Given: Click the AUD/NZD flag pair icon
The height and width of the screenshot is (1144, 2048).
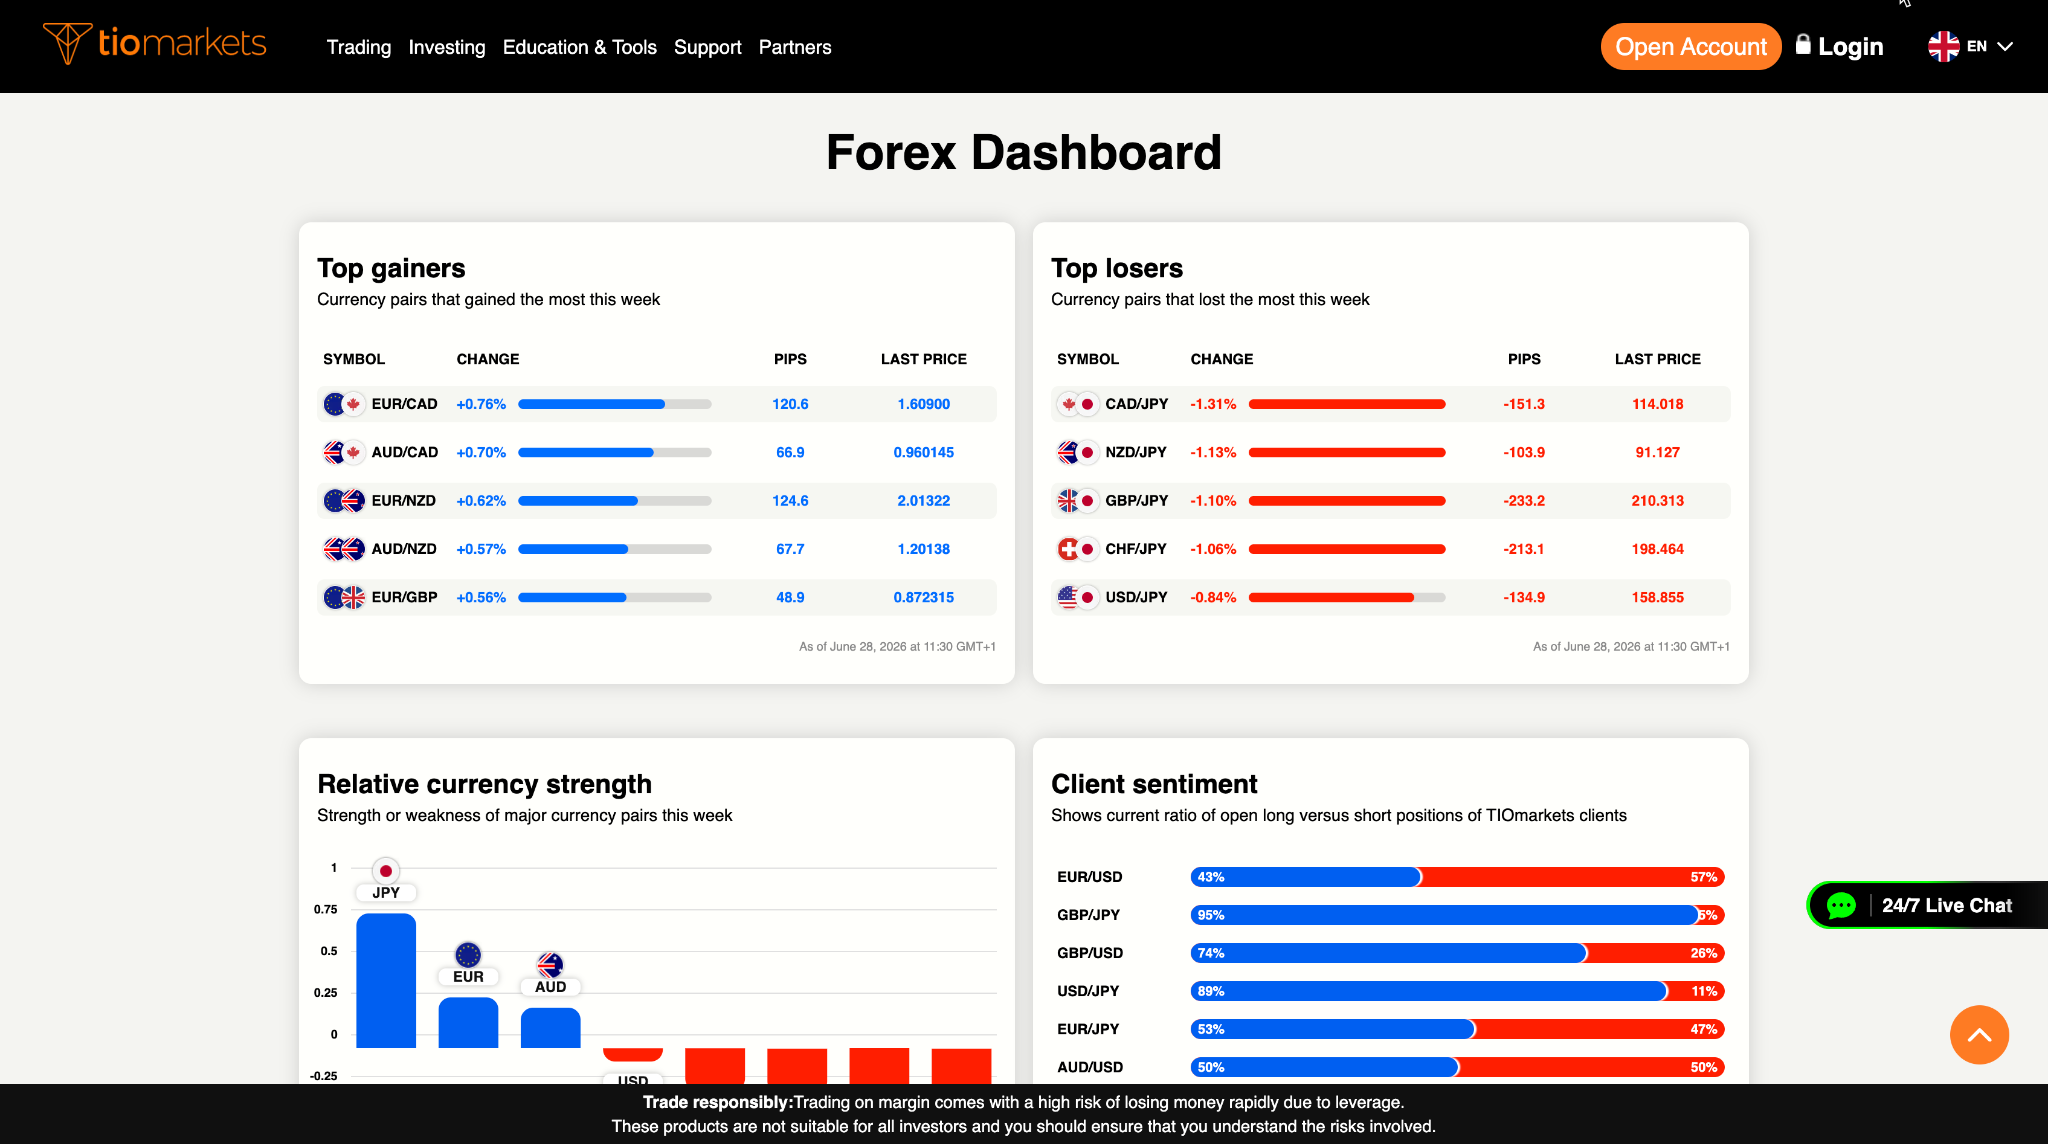Looking at the screenshot, I should coord(344,549).
